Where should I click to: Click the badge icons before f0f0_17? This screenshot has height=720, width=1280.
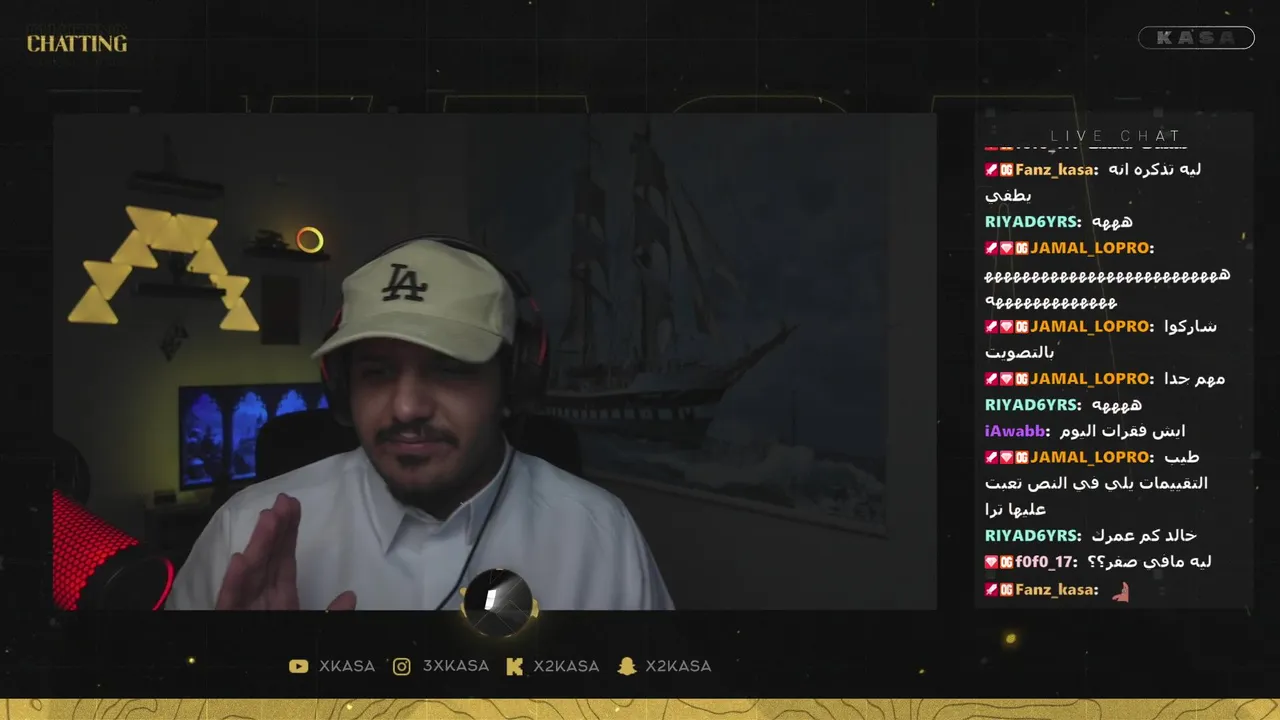point(1000,562)
